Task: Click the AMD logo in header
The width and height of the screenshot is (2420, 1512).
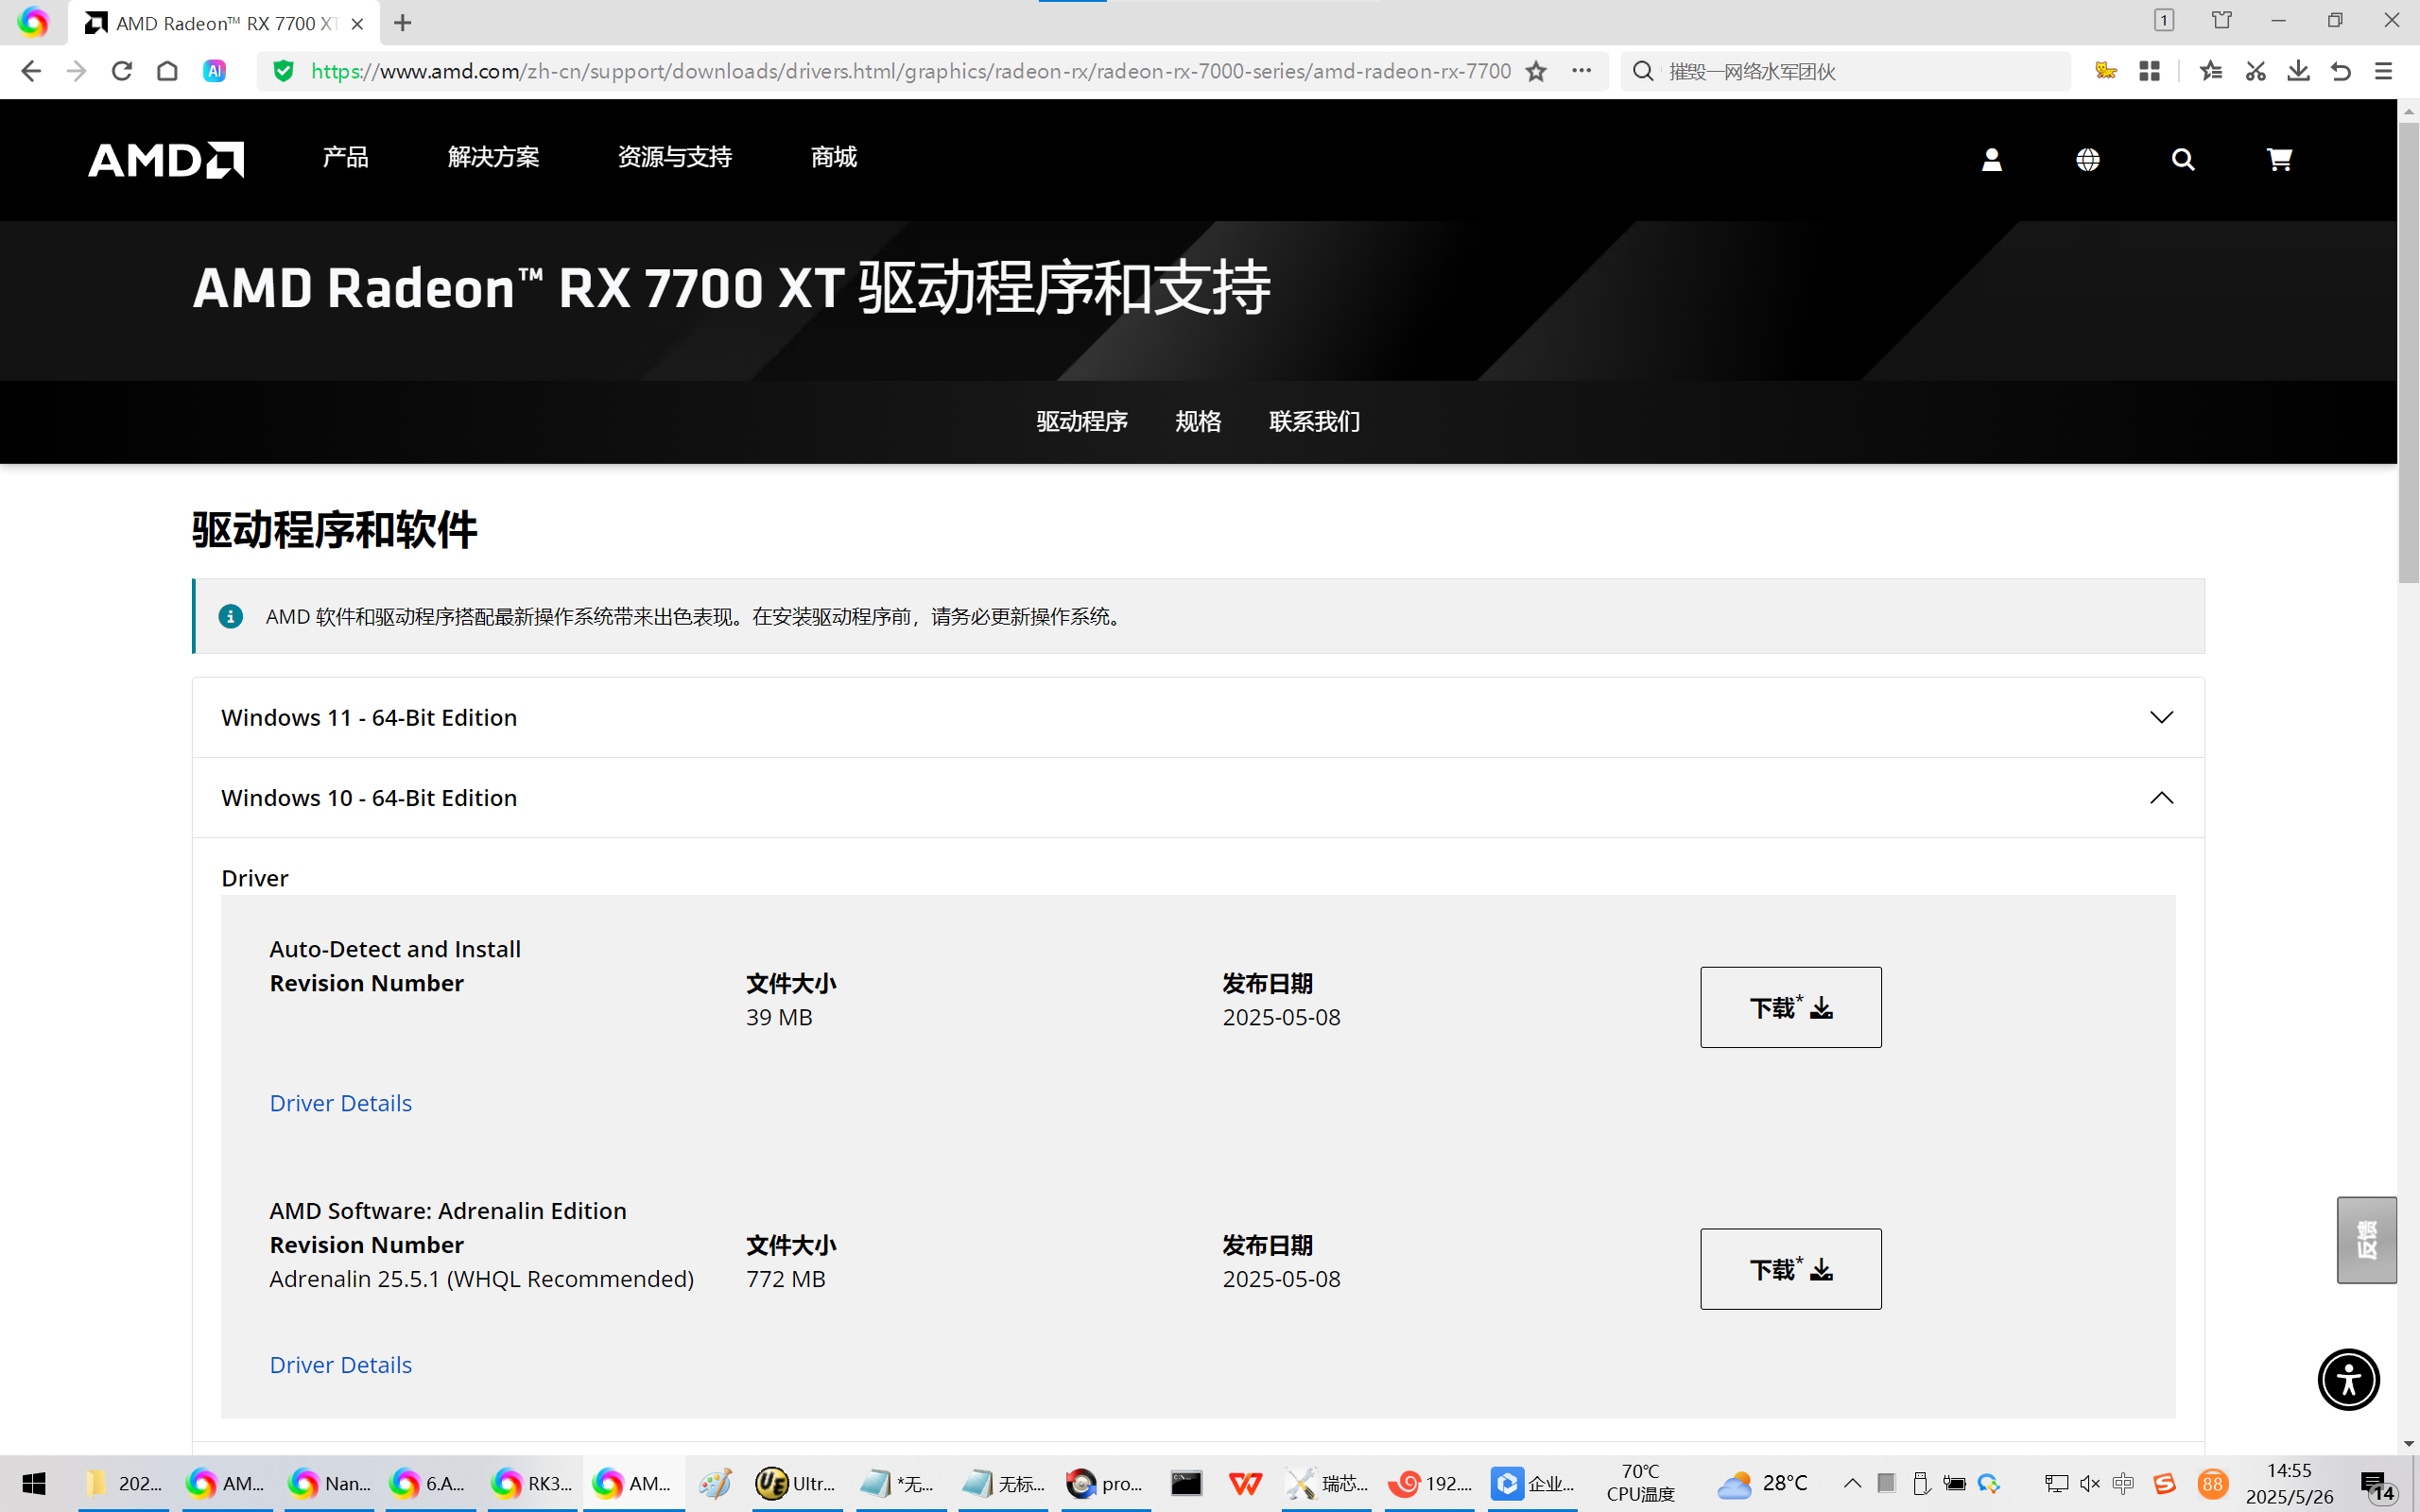Action: [x=166, y=160]
